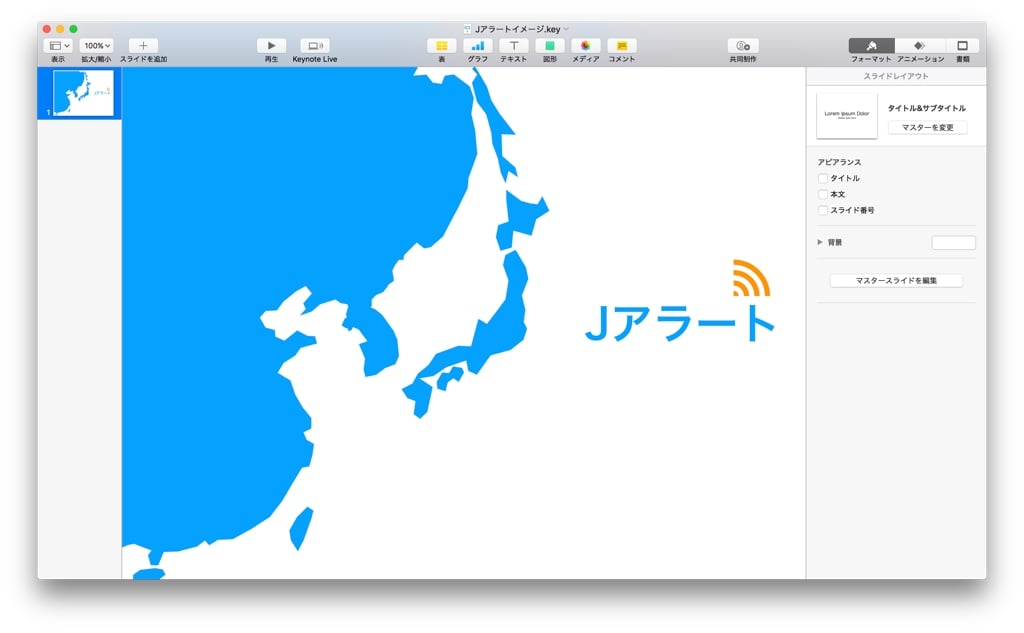Open Keynote Live

pyautogui.click(x=315, y=46)
